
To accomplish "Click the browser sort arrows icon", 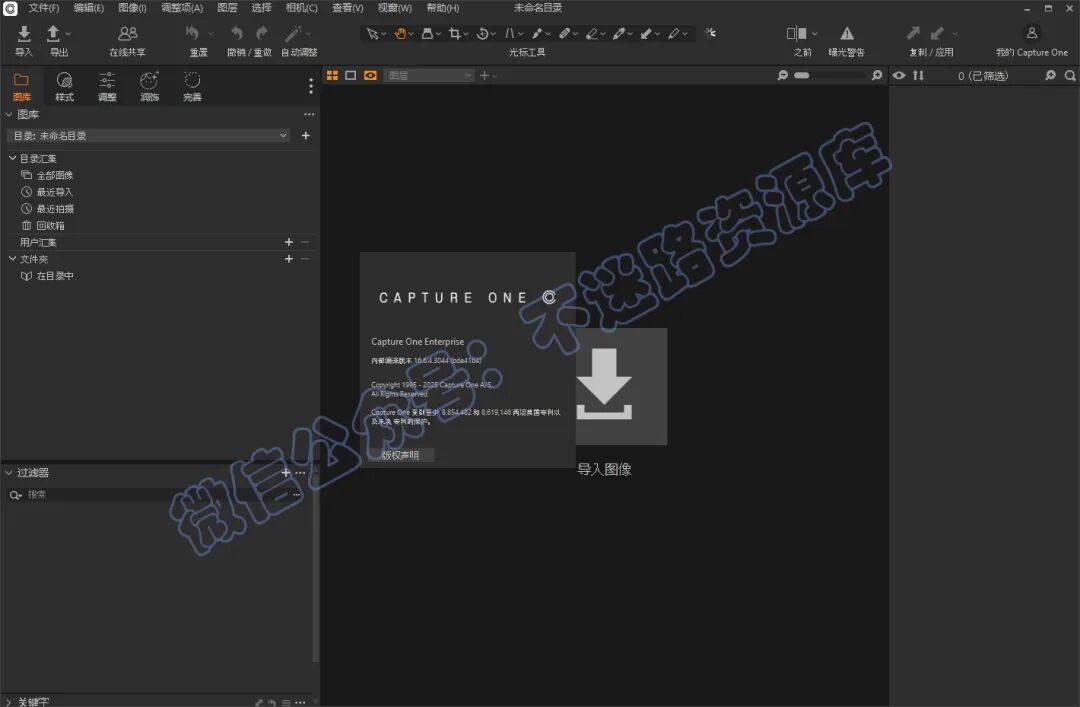I will pos(918,75).
